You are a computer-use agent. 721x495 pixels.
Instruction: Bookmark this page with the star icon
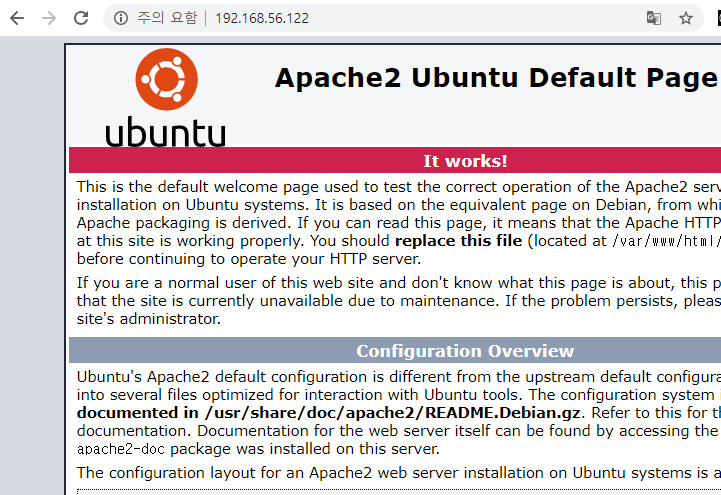(686, 18)
